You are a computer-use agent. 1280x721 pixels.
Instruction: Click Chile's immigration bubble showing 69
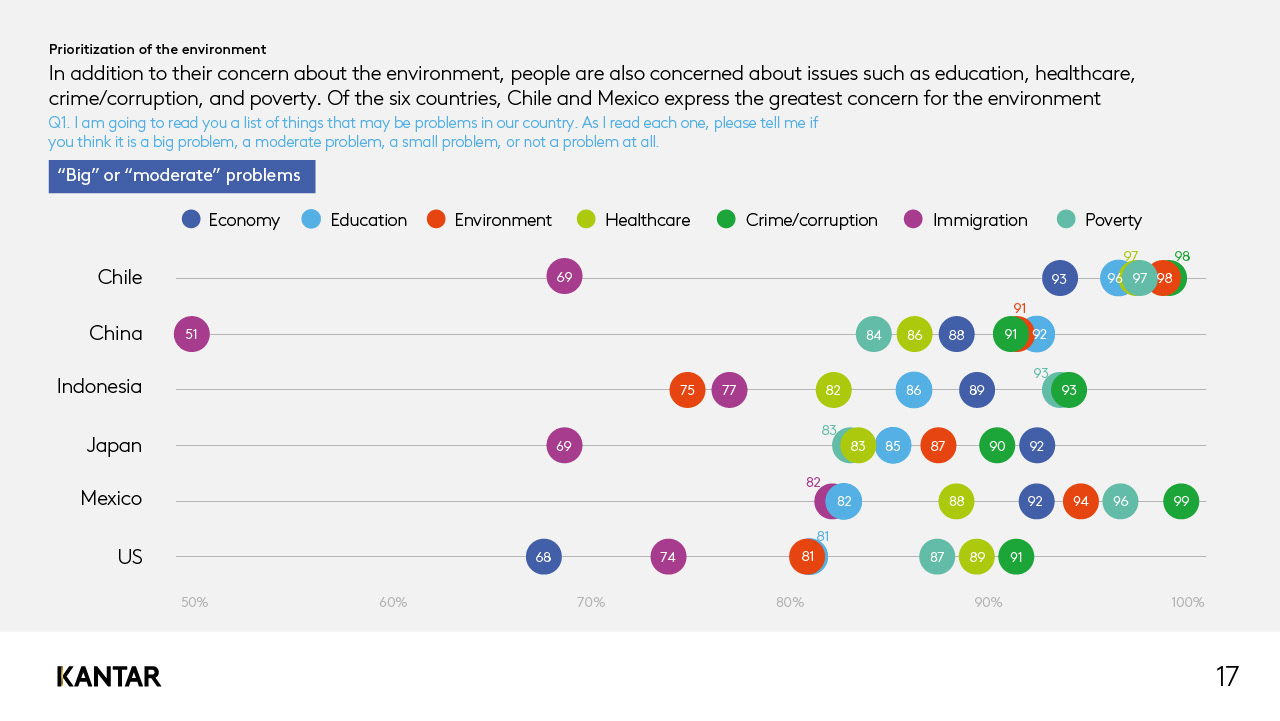click(564, 277)
